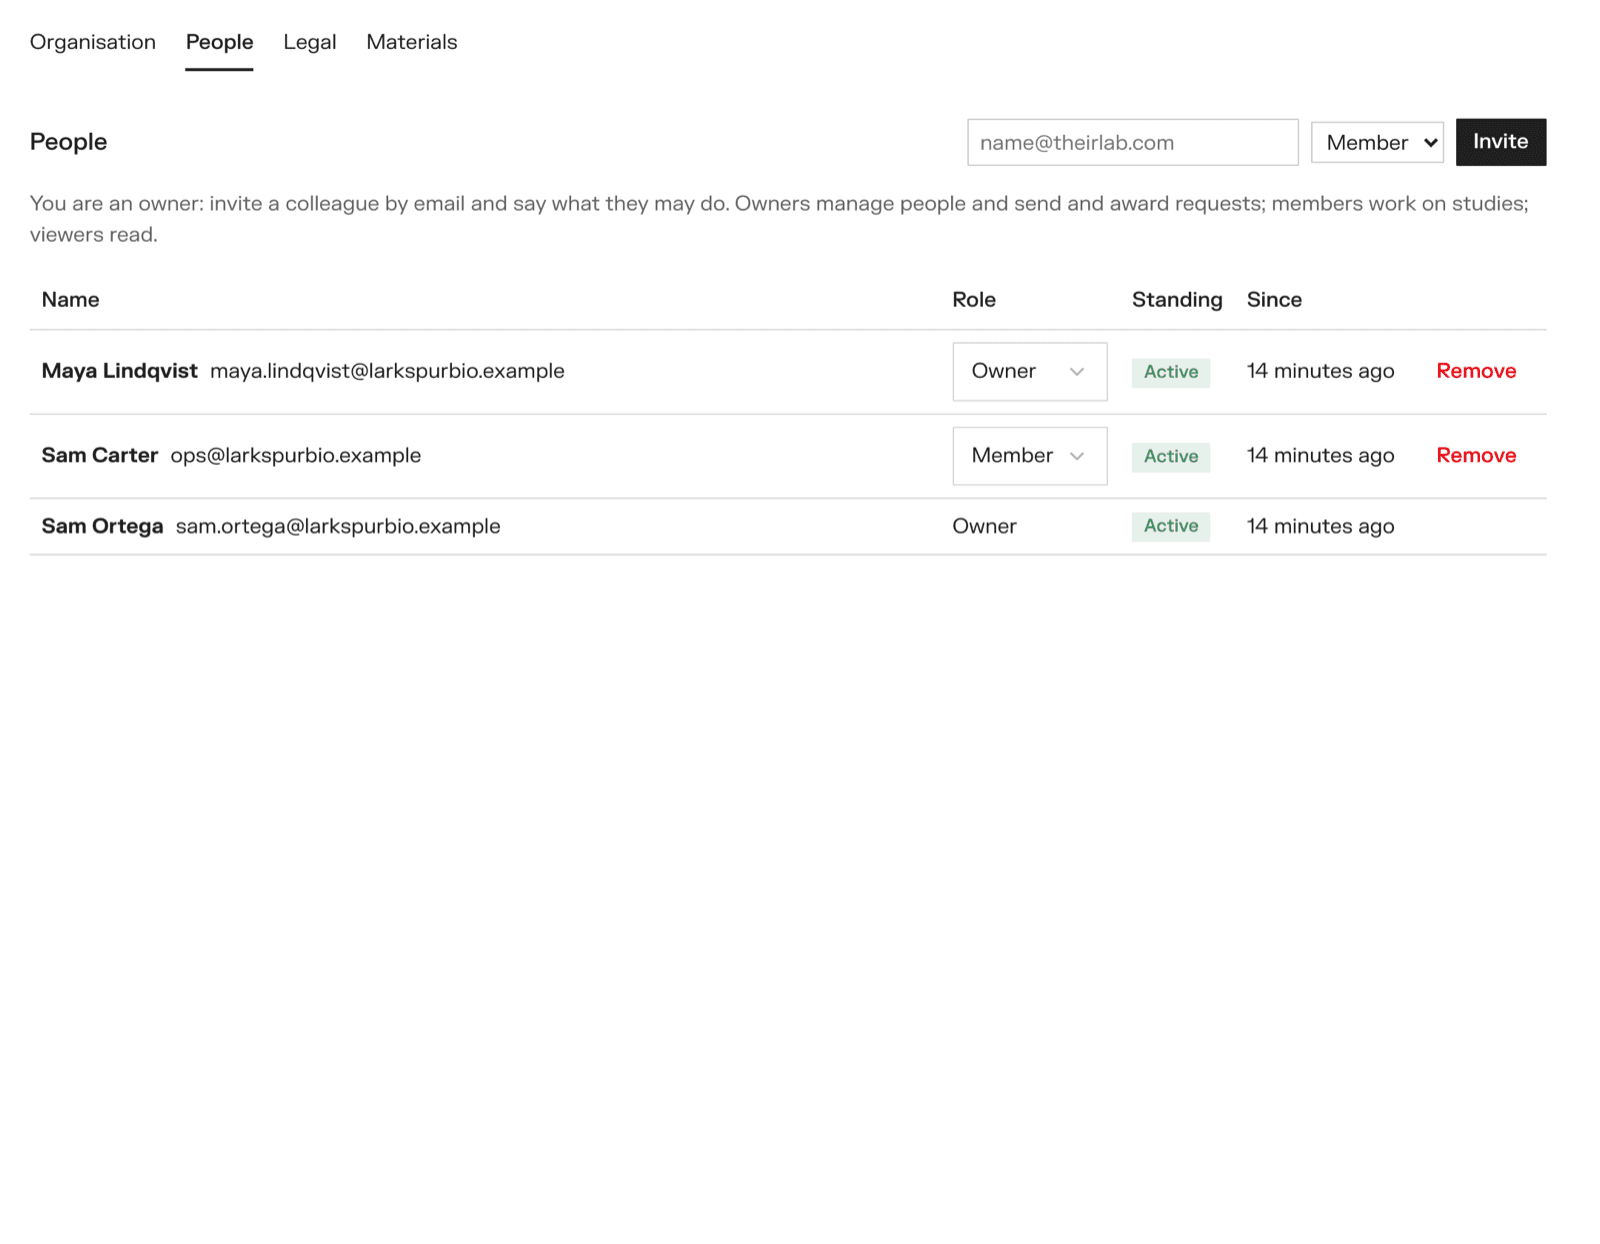Remove Maya Lindqvist from the people list
1600x1244 pixels.
(1476, 371)
